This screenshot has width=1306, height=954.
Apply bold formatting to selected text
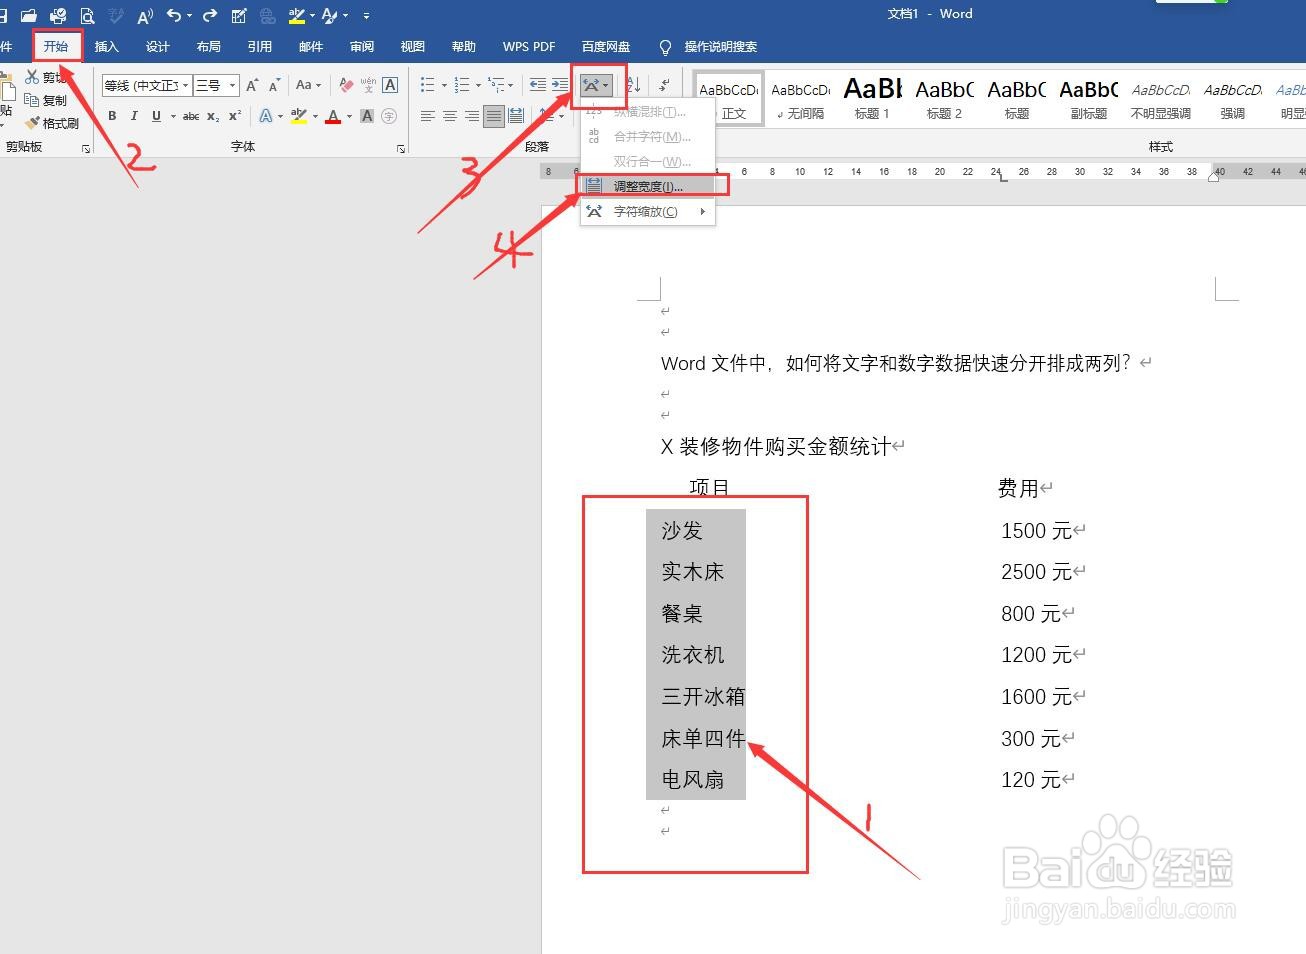111,116
